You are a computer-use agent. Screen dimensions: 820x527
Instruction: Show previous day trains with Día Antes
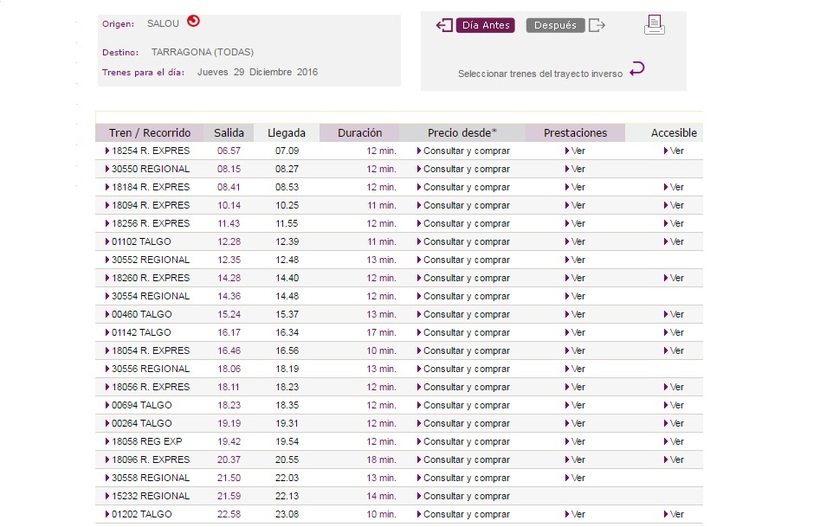coord(485,25)
